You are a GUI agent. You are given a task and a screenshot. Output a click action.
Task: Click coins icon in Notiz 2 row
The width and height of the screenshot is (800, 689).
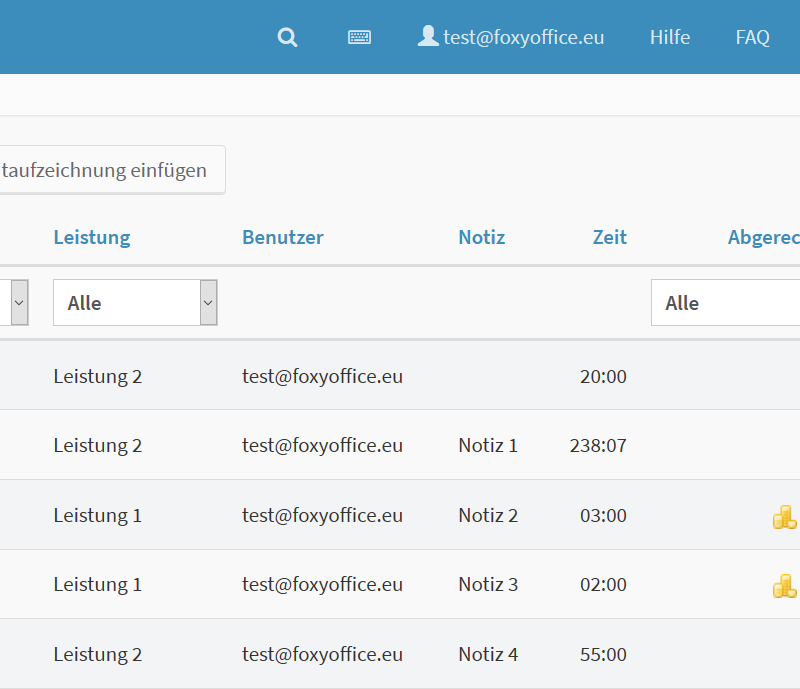pos(784,516)
